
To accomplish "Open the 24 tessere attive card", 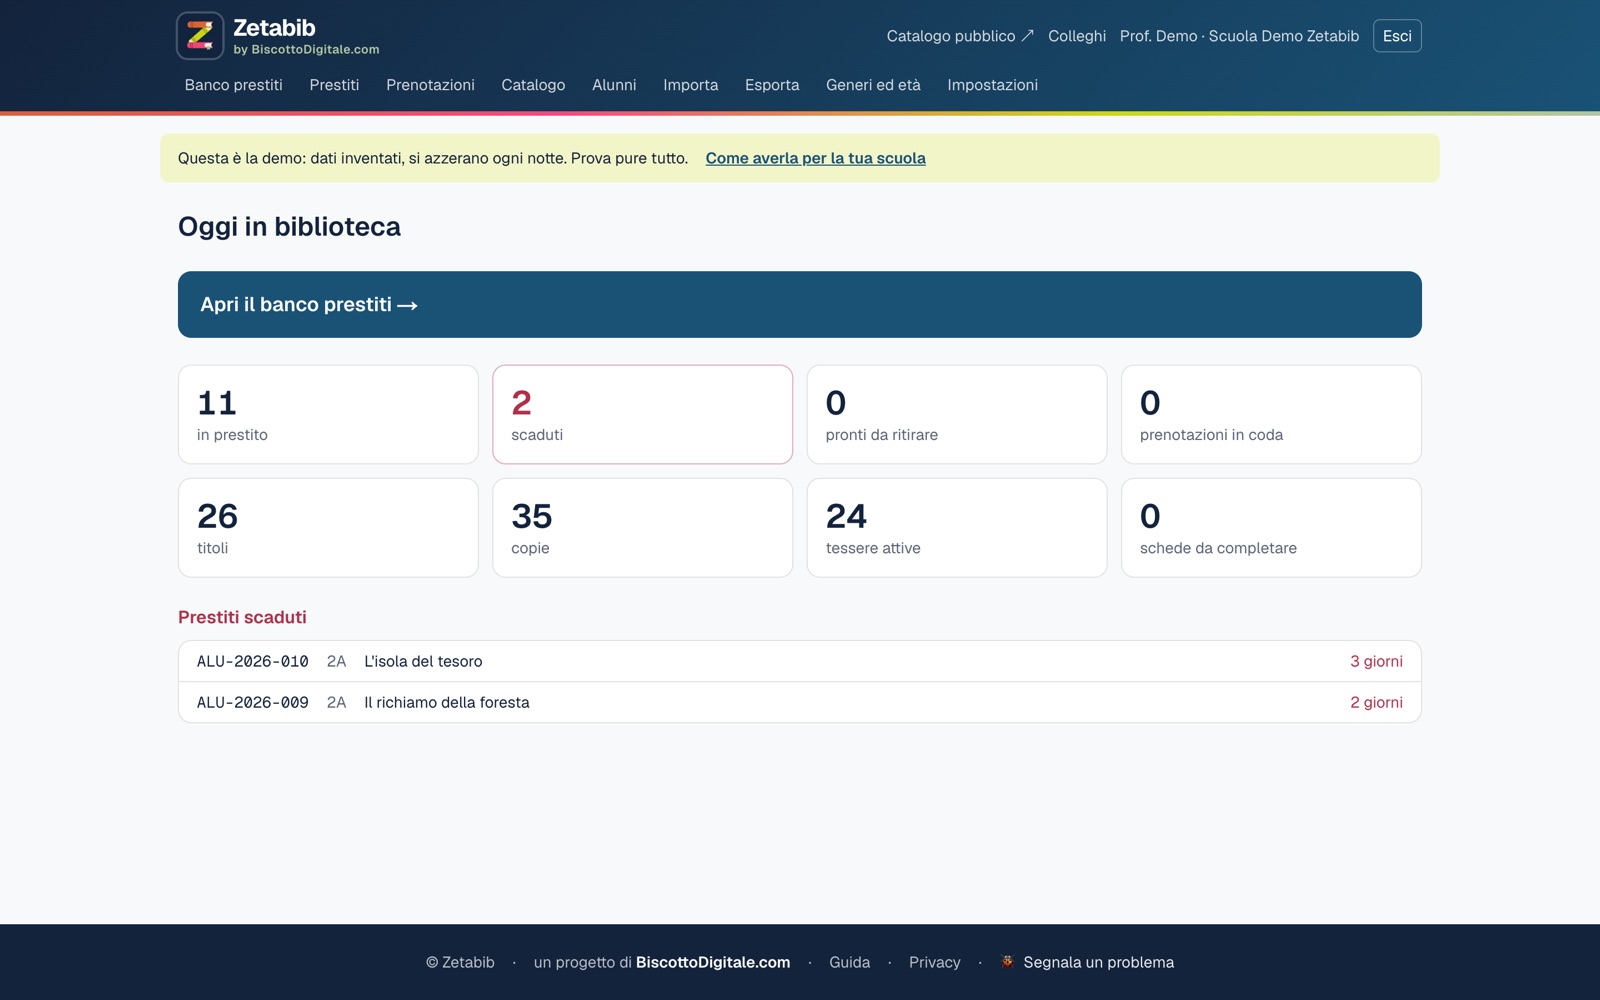I will [957, 528].
